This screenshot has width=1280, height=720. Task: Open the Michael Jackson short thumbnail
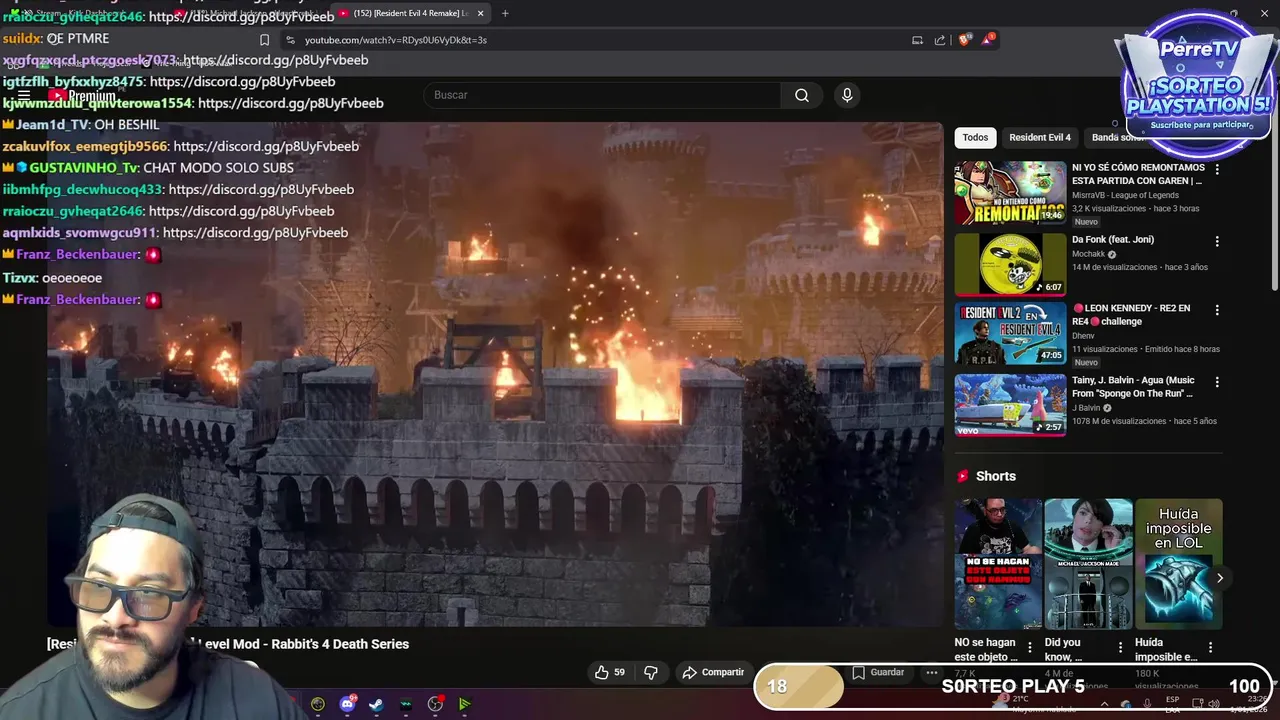[x=1088, y=564]
